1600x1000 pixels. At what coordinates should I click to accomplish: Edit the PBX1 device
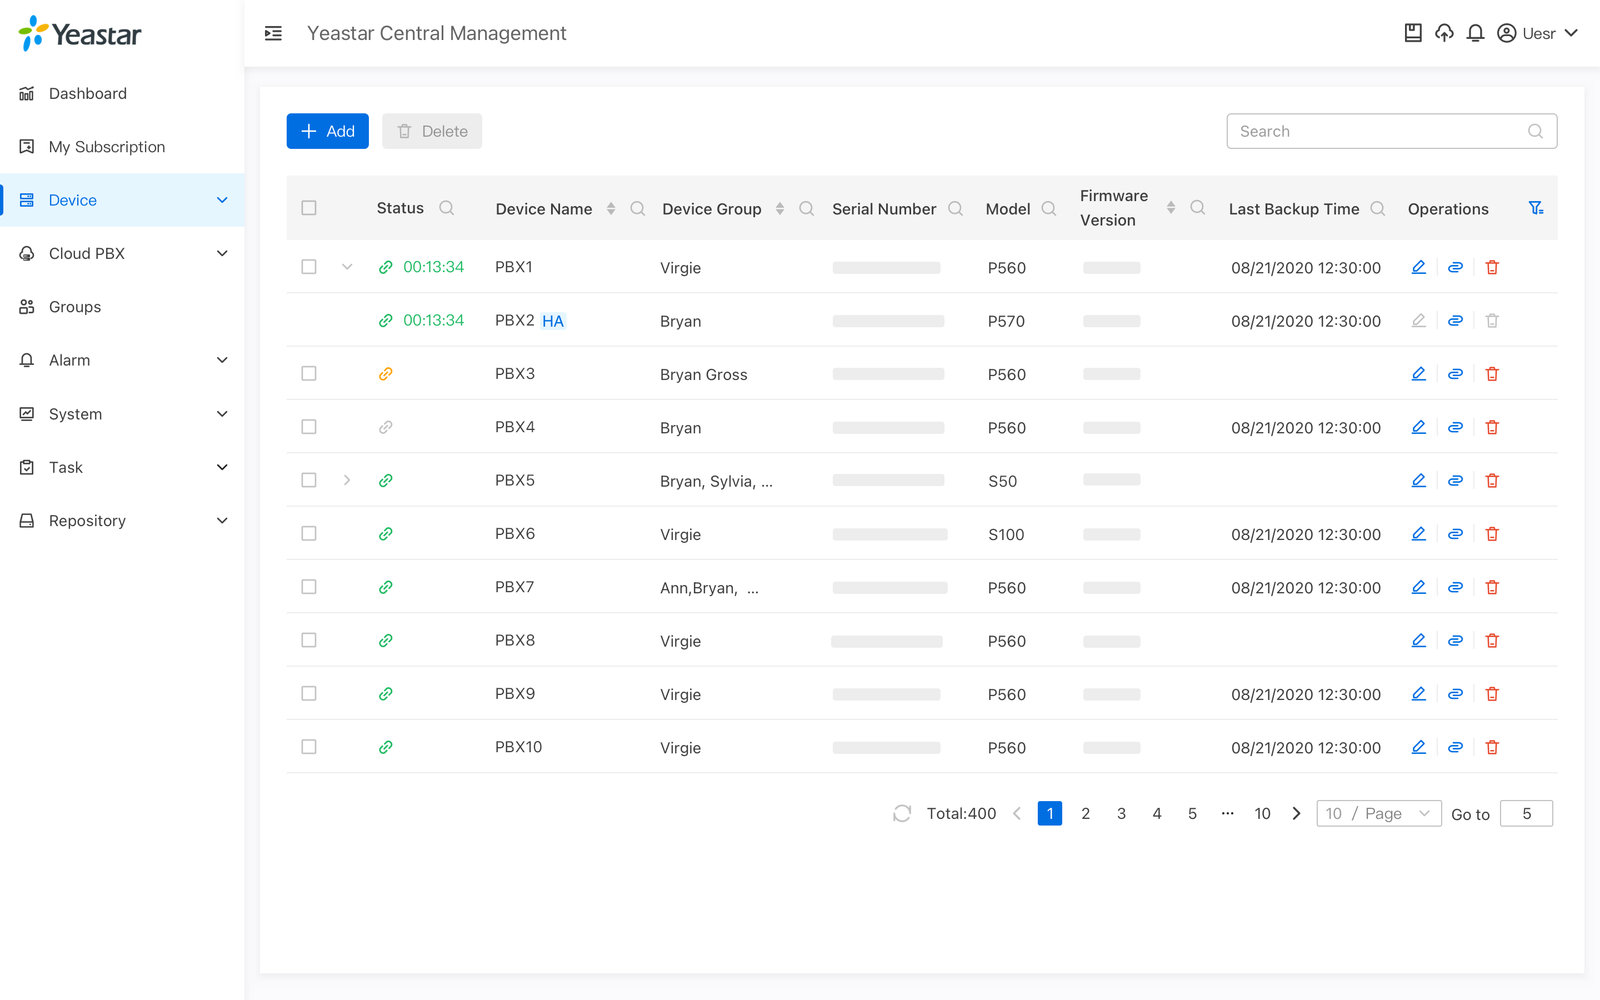point(1418,267)
